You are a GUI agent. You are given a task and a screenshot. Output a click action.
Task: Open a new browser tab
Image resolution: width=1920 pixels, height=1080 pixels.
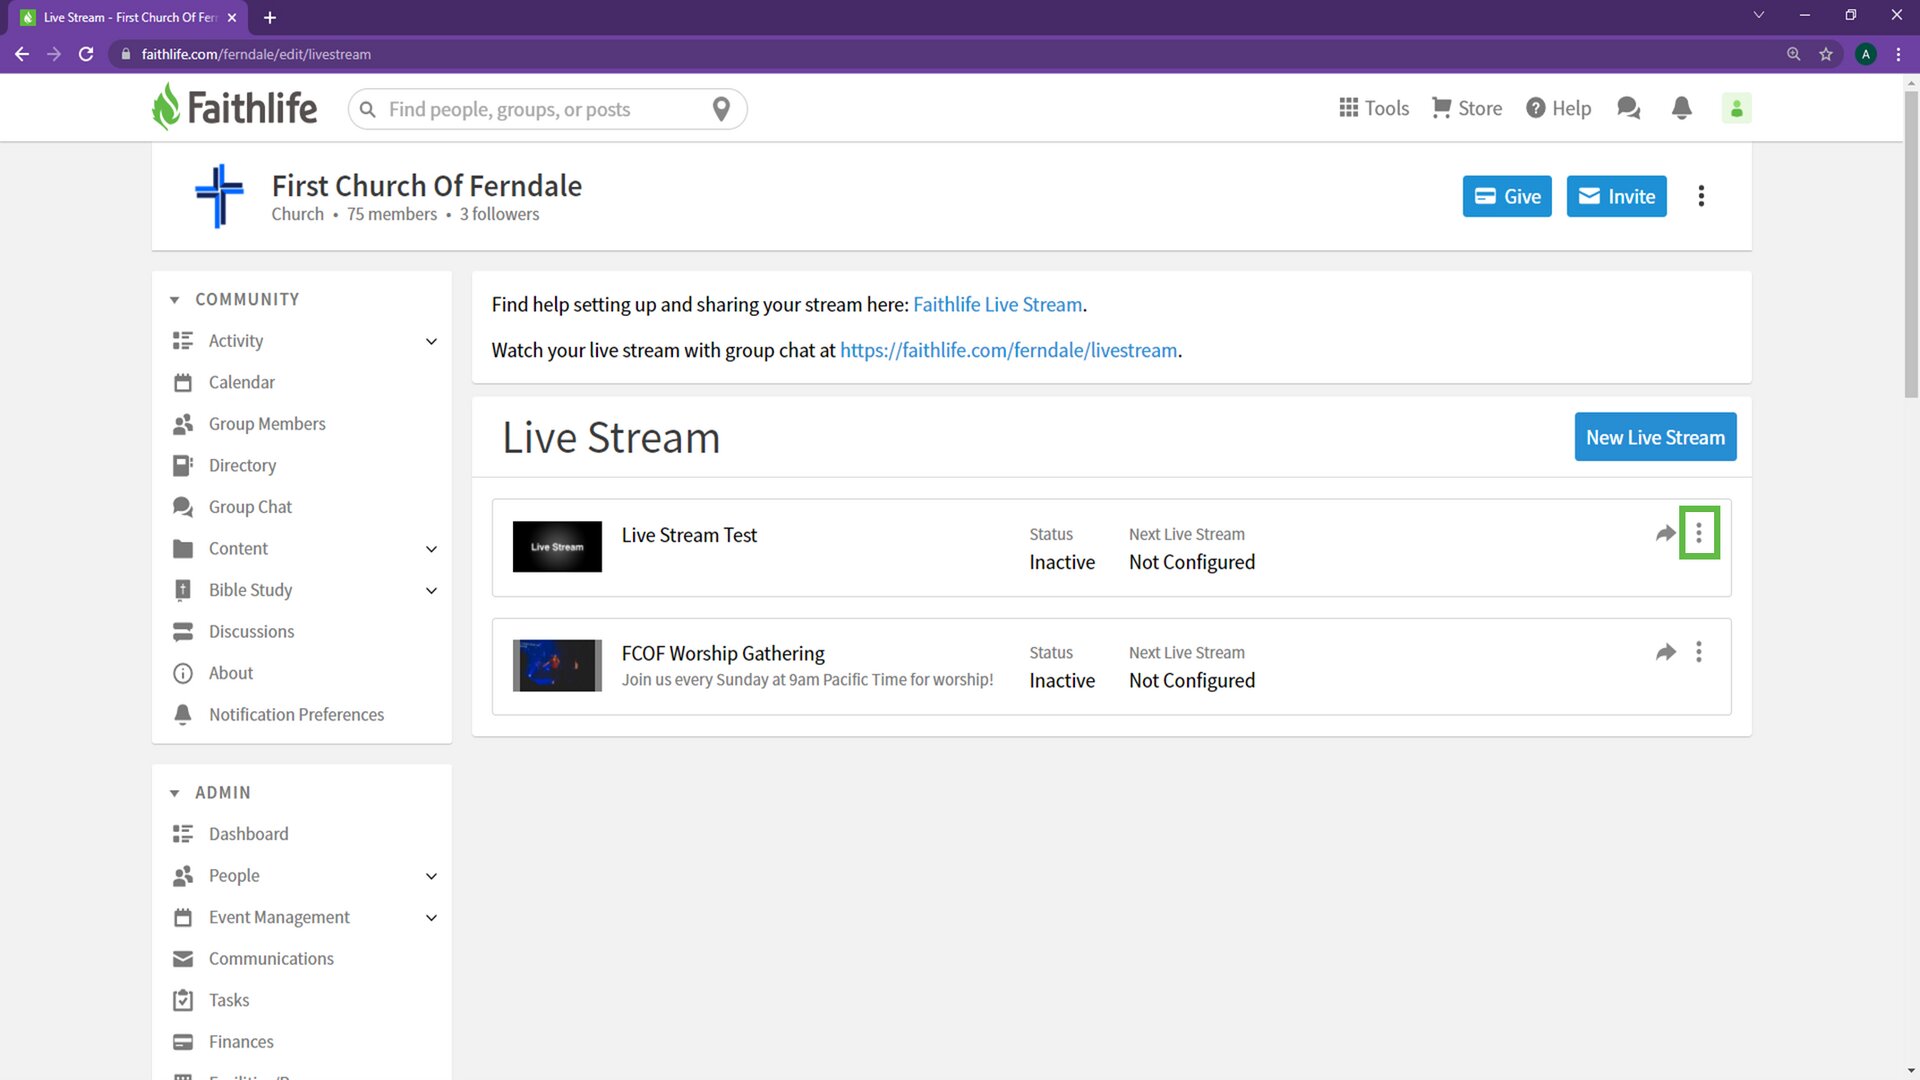point(270,17)
